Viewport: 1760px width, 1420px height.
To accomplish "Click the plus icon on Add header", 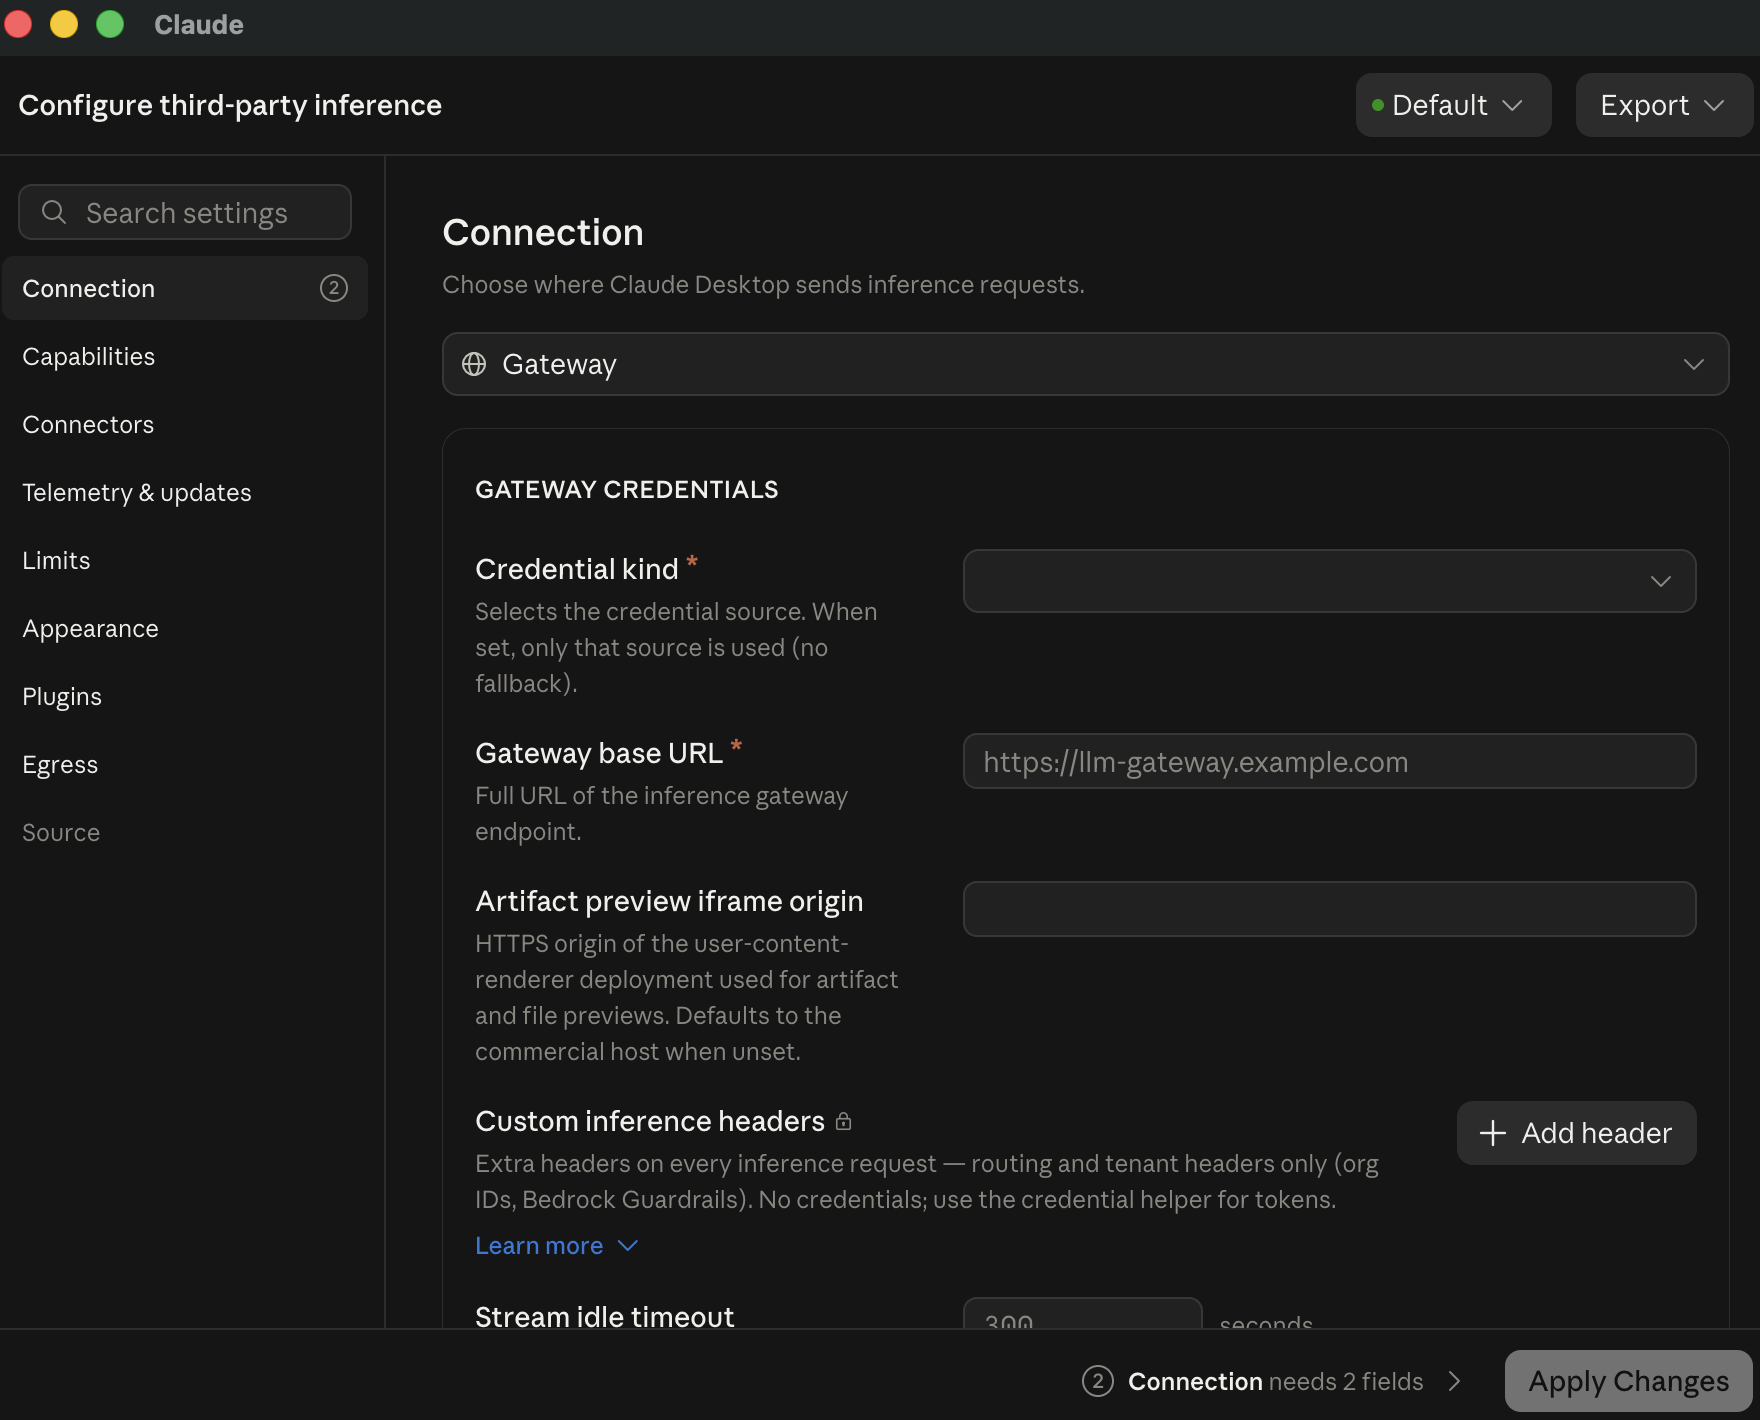I will click(x=1493, y=1133).
